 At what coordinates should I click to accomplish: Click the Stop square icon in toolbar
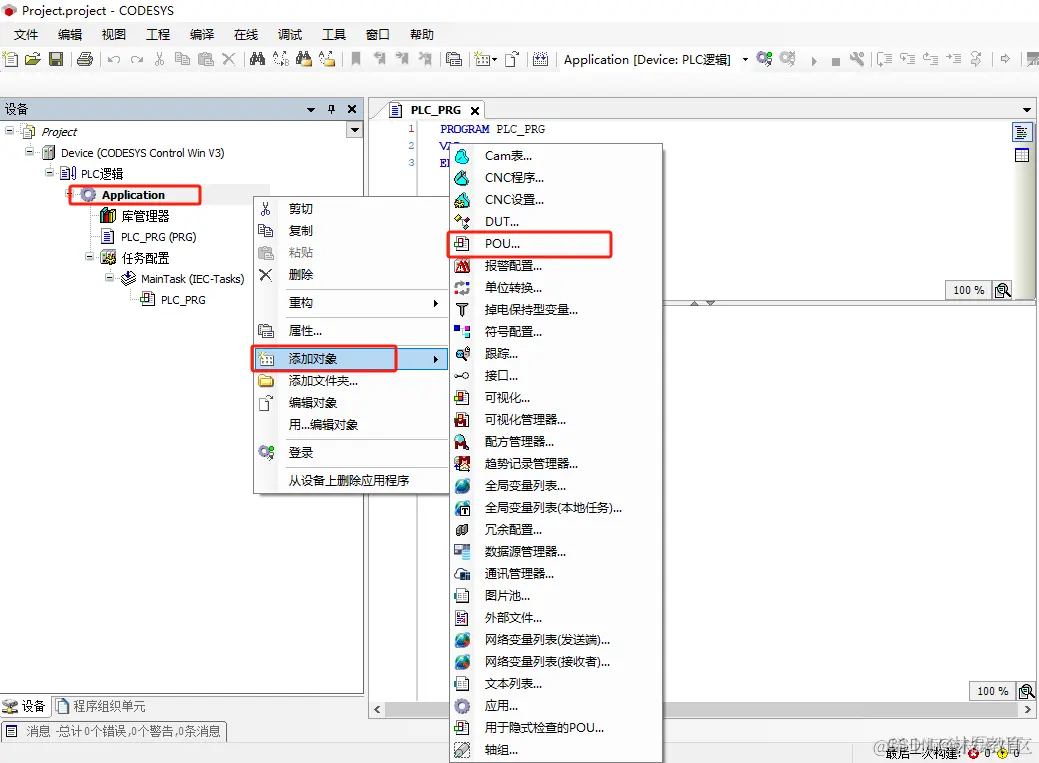click(836, 62)
